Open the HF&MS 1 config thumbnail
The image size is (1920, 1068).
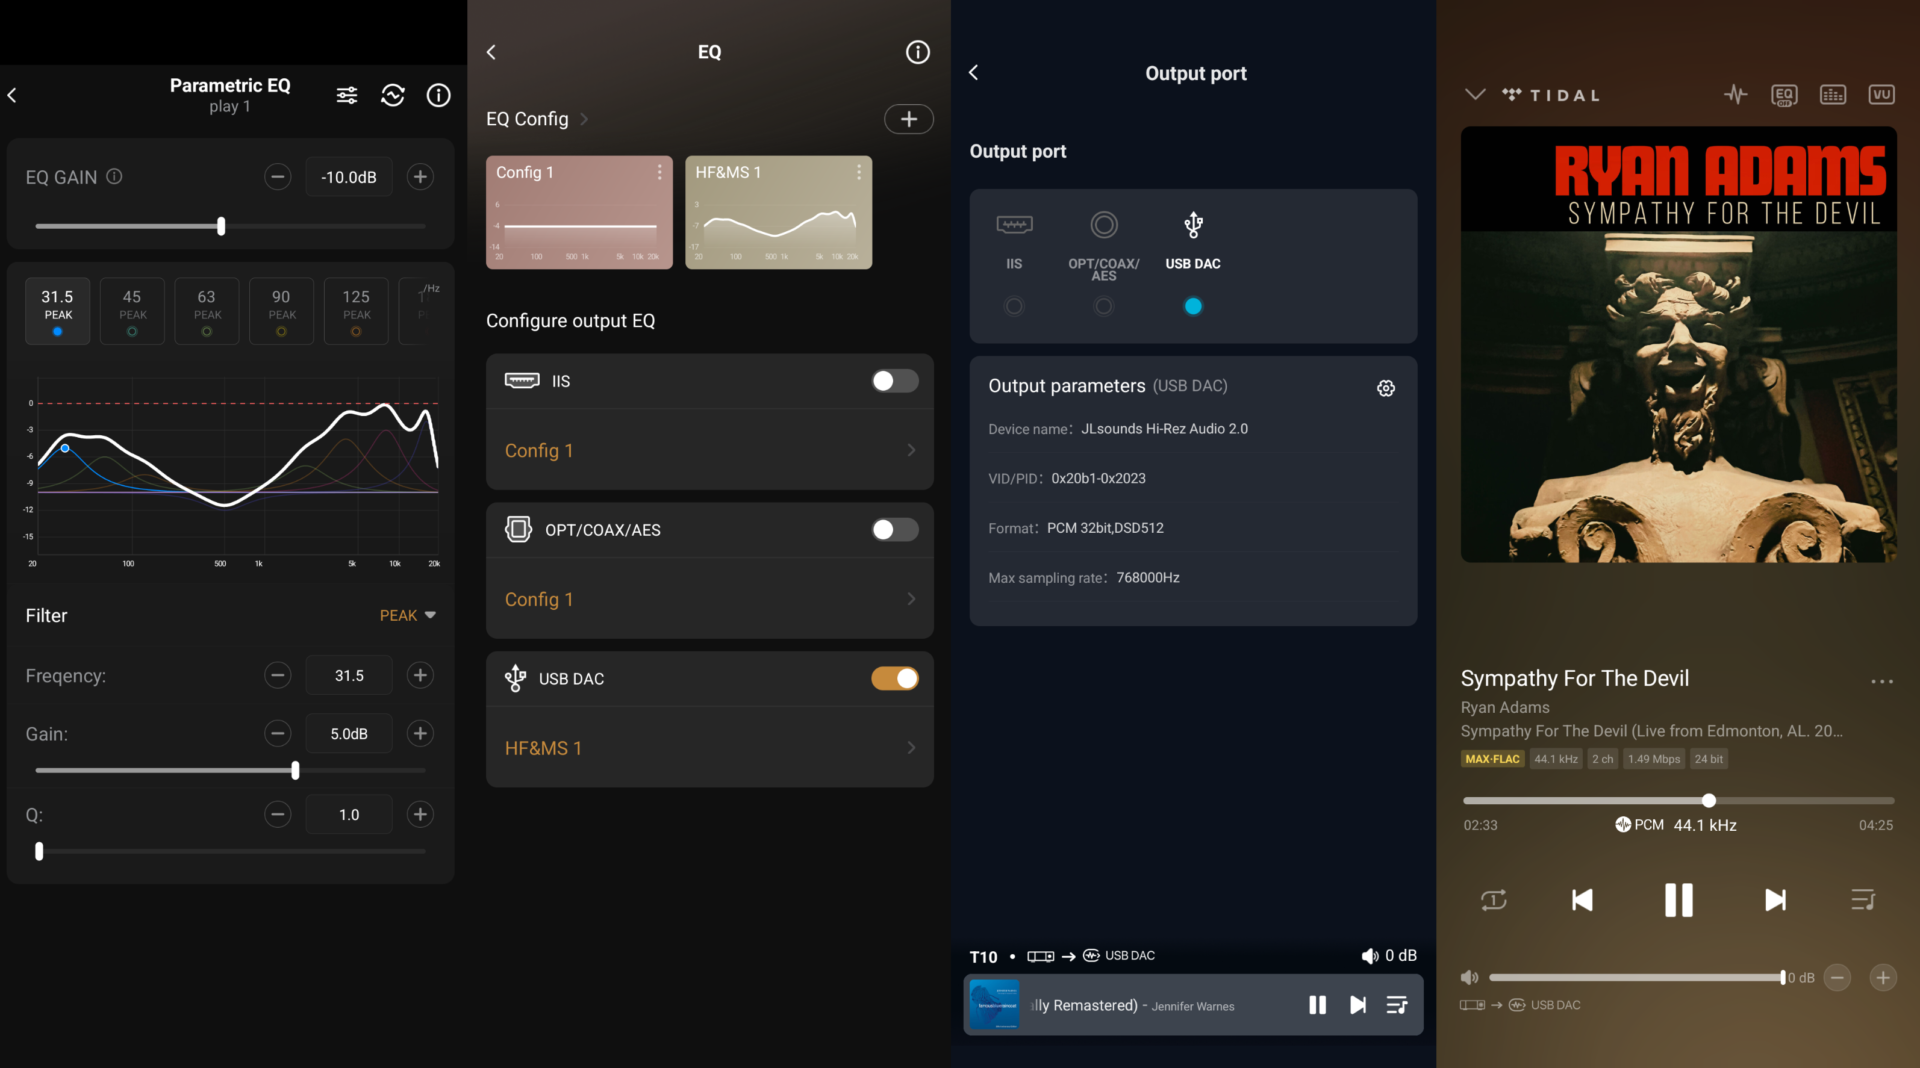coord(778,212)
